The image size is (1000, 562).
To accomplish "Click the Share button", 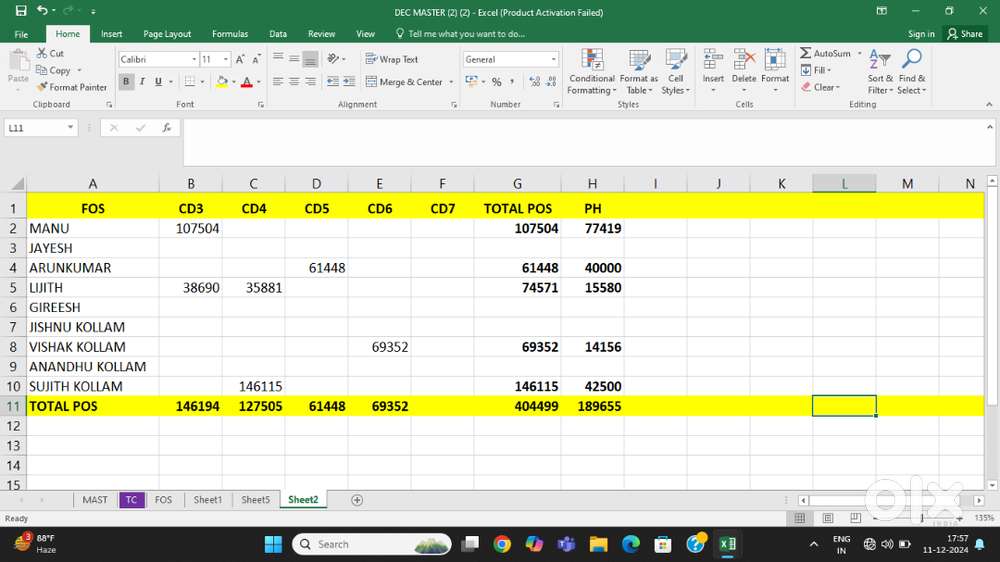I will [x=965, y=34].
